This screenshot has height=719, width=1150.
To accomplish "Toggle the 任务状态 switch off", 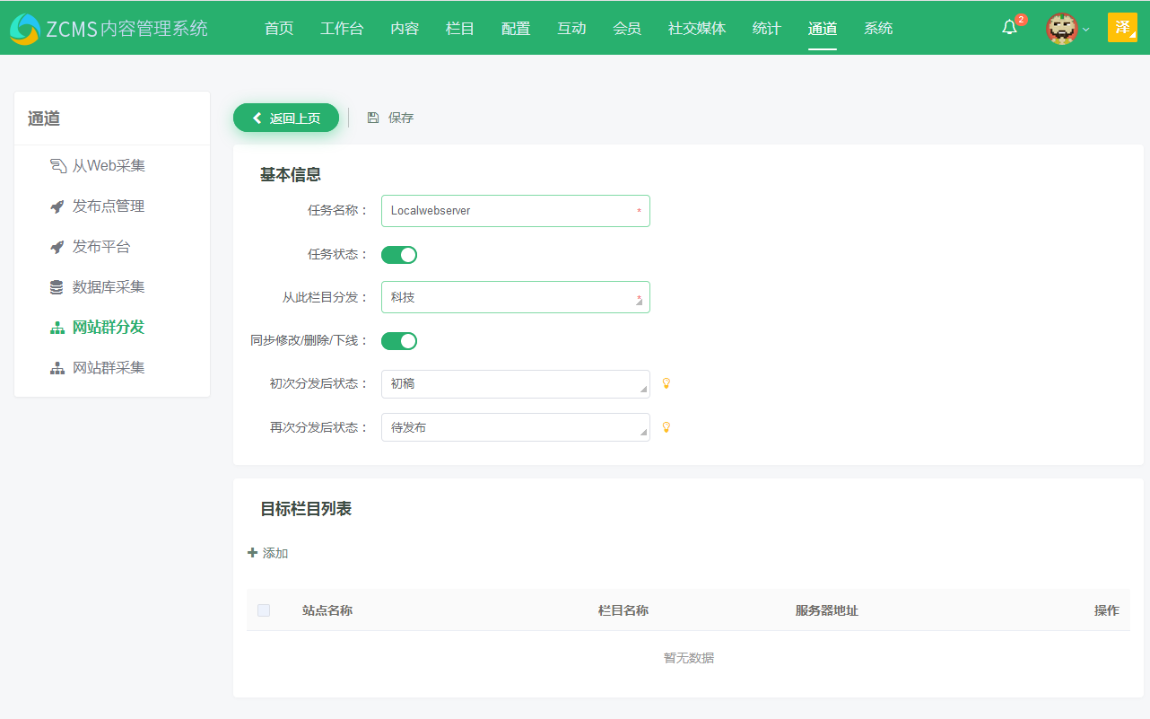I will pyautogui.click(x=399, y=254).
